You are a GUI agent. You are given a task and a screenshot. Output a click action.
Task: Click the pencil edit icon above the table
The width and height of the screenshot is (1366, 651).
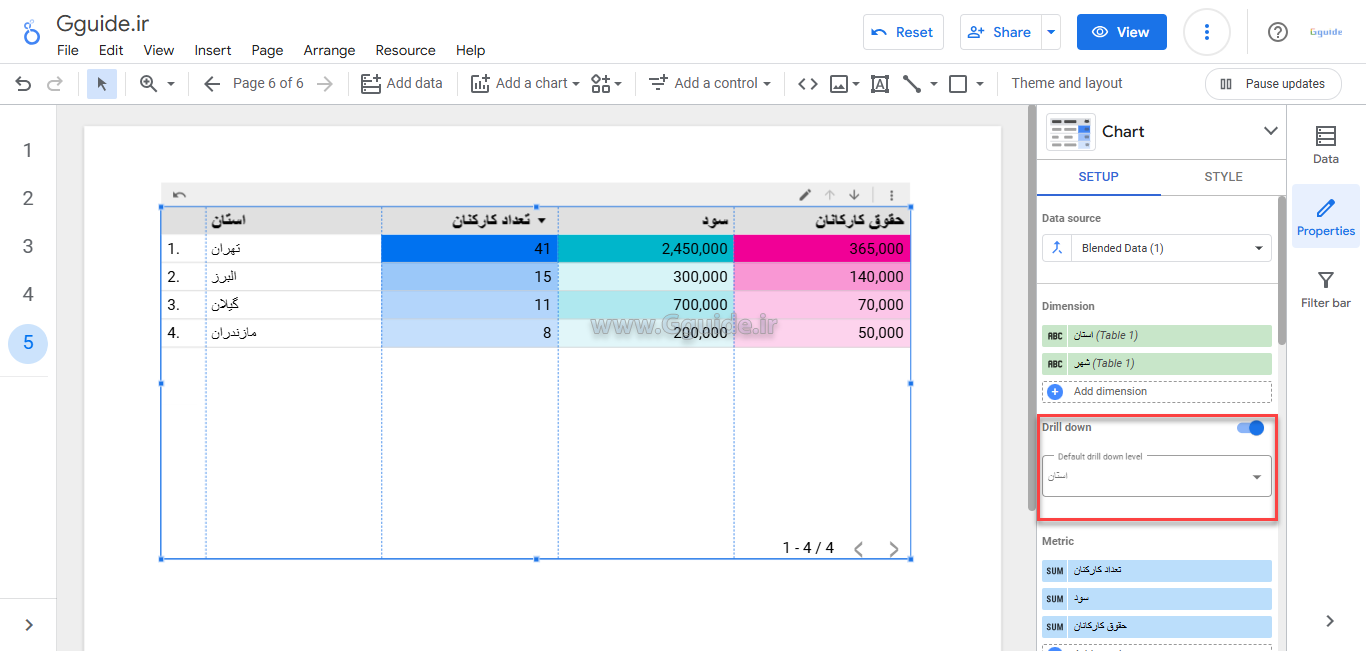[x=805, y=195]
